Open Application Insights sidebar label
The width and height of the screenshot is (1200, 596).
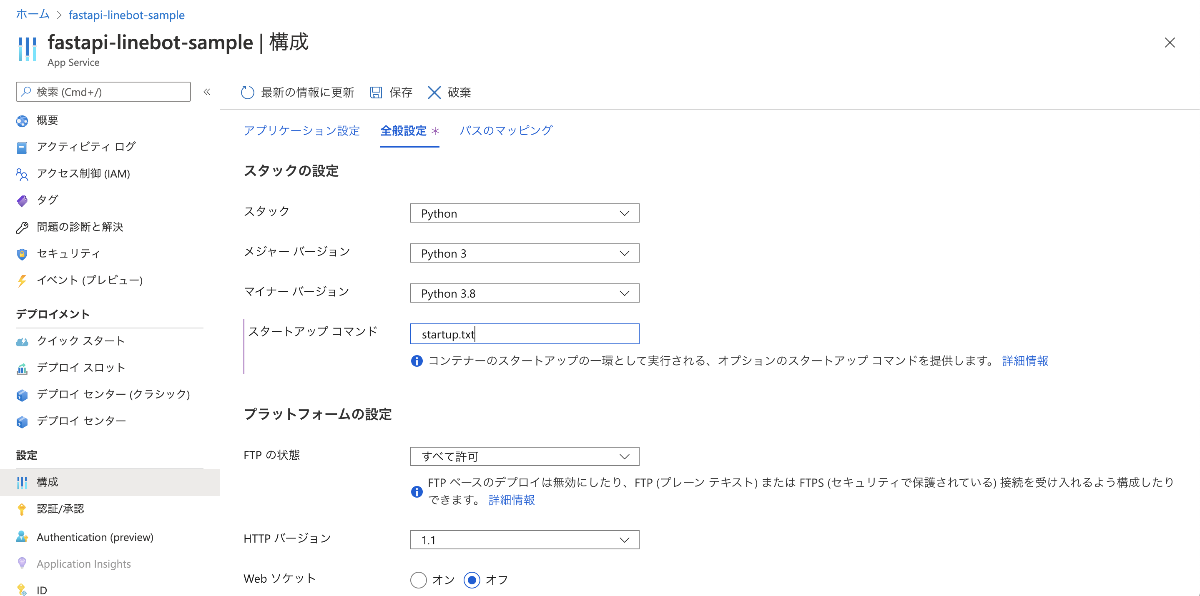coord(84,564)
